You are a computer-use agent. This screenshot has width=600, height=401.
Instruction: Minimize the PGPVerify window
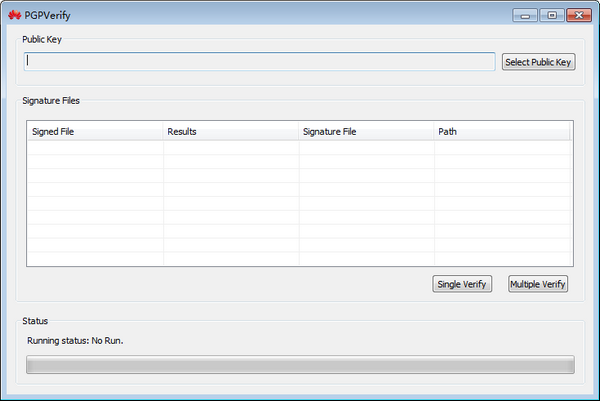[525, 16]
